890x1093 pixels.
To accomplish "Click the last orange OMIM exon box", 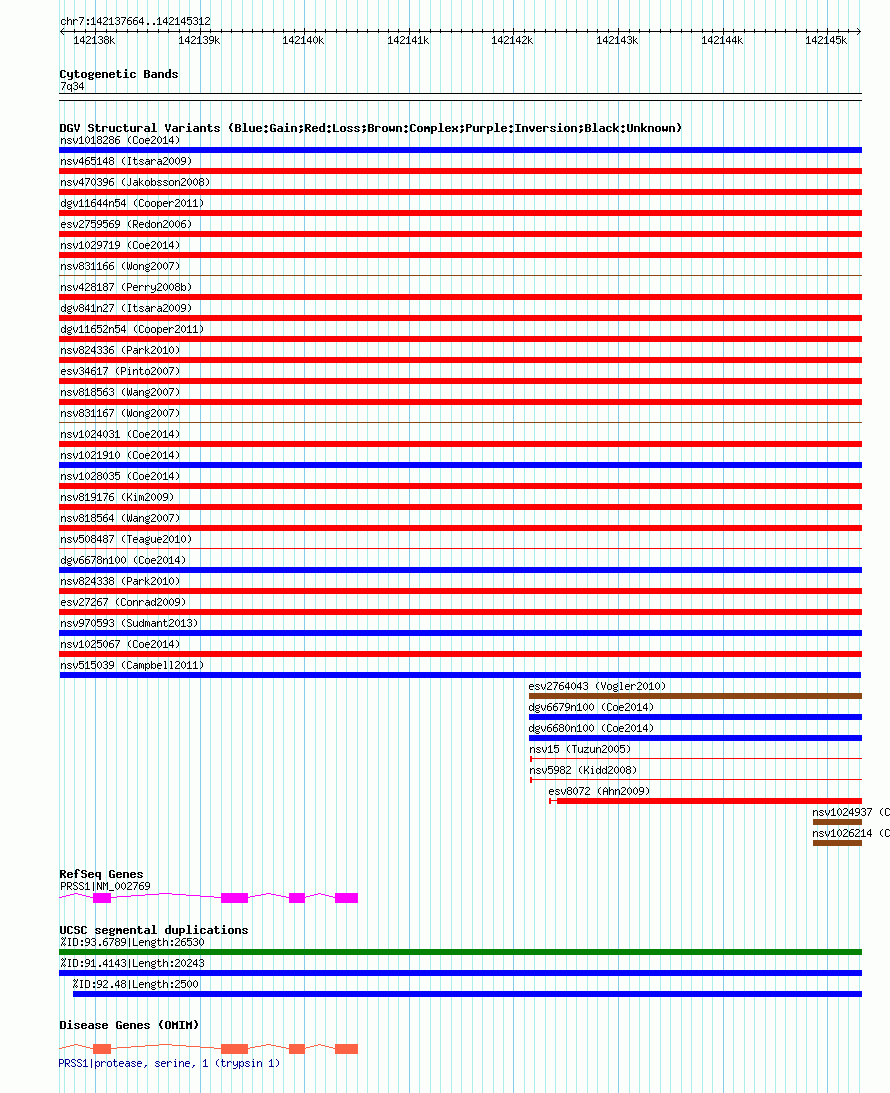I will click(x=346, y=1048).
